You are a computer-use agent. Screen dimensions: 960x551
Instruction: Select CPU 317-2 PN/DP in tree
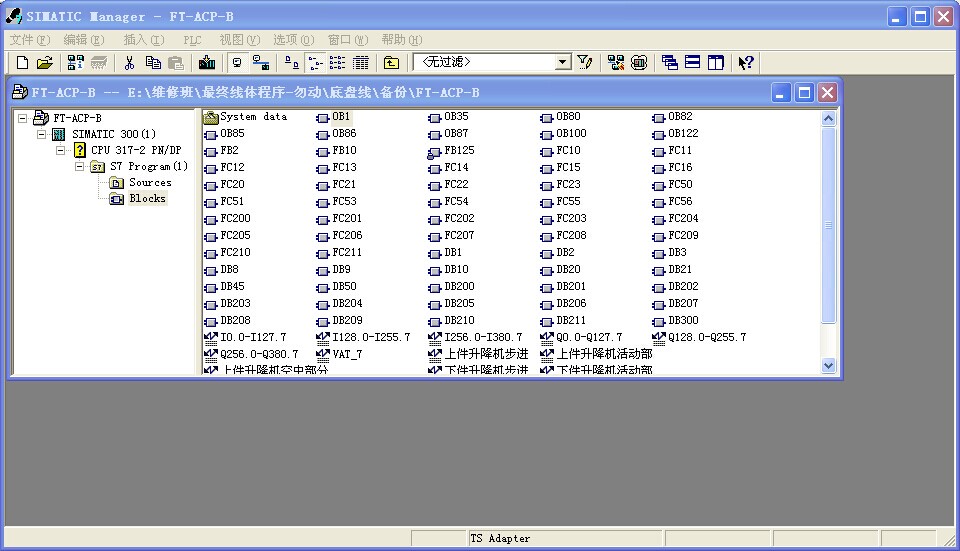click(x=136, y=150)
